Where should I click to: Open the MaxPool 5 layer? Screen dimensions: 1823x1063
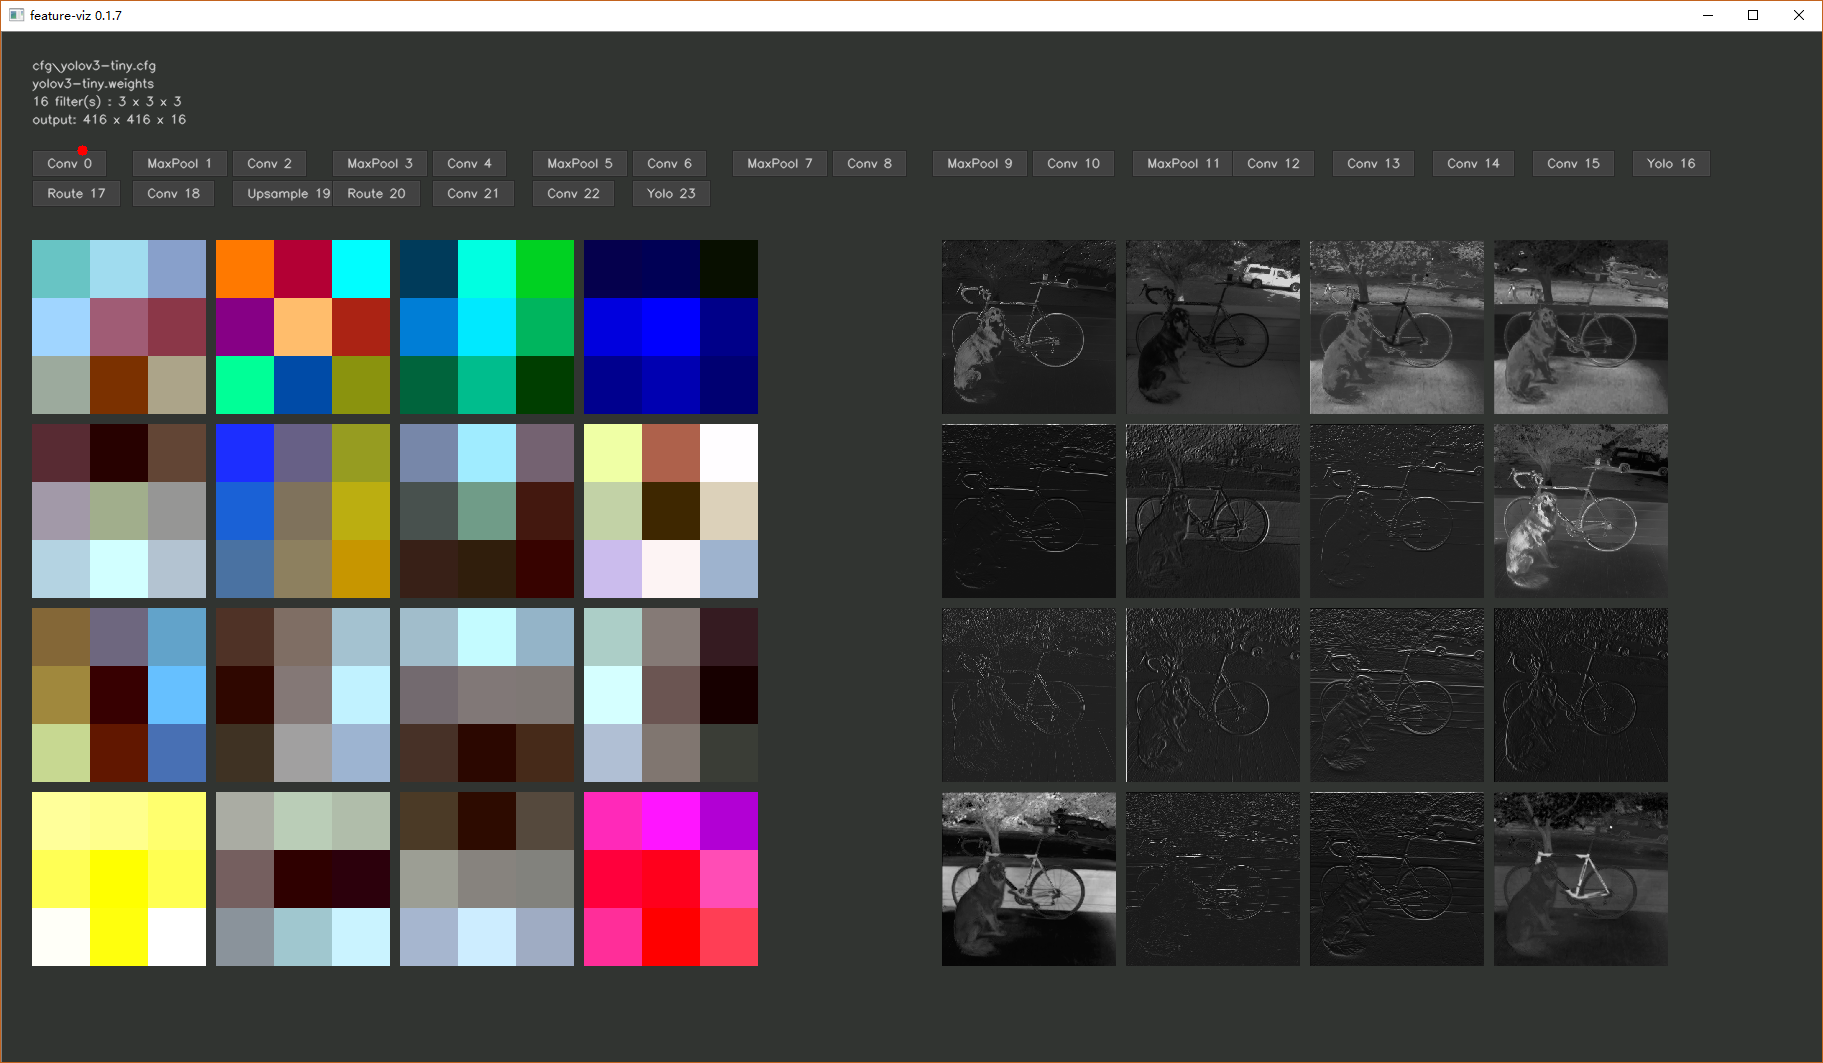(x=578, y=163)
